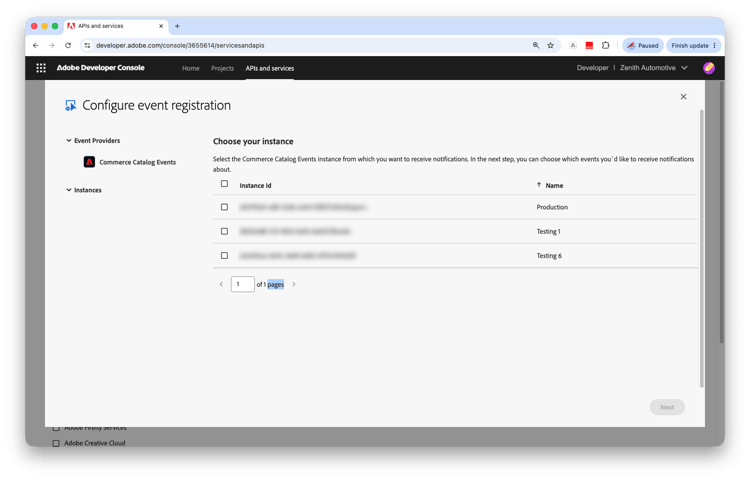The width and height of the screenshot is (750, 480).
Task: Select the APIs and services nav item
Action: pos(270,68)
